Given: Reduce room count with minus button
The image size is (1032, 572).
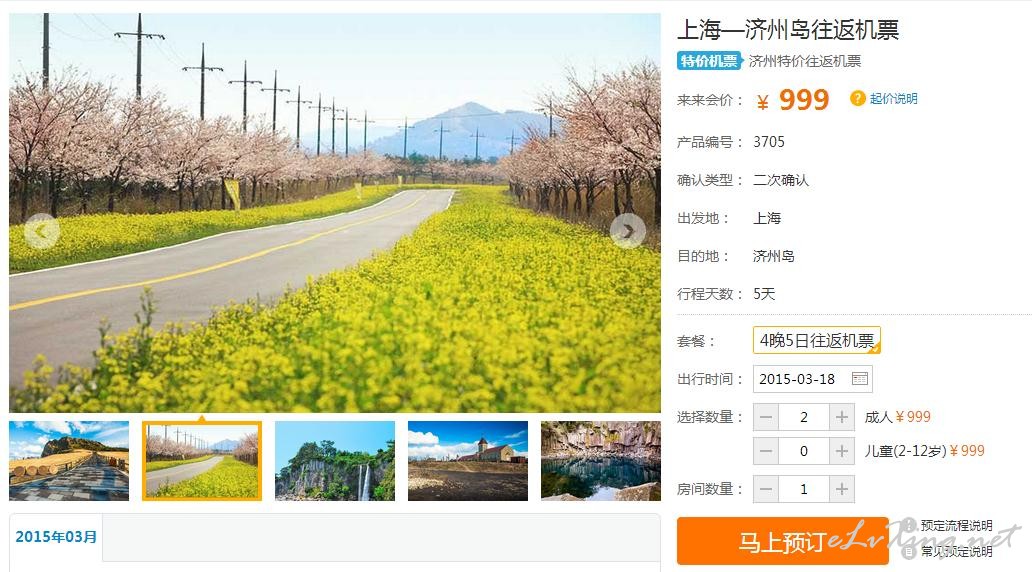Looking at the screenshot, I should click(765, 490).
